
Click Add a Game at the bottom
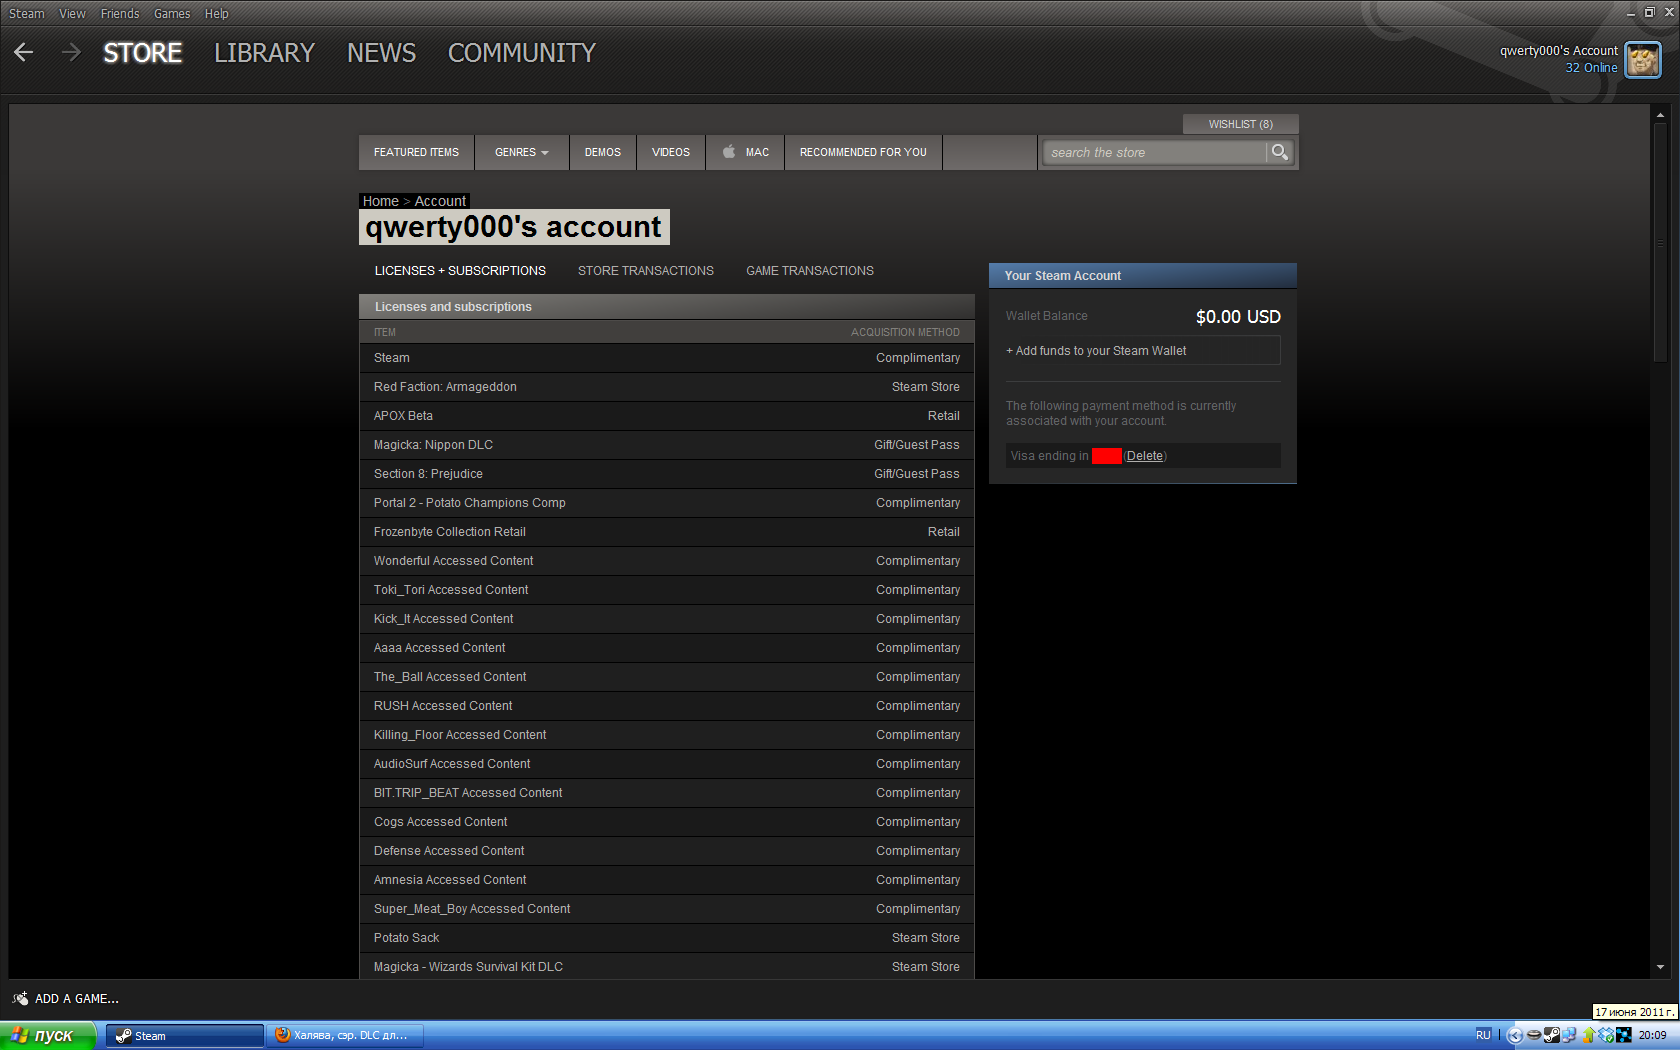[76, 998]
